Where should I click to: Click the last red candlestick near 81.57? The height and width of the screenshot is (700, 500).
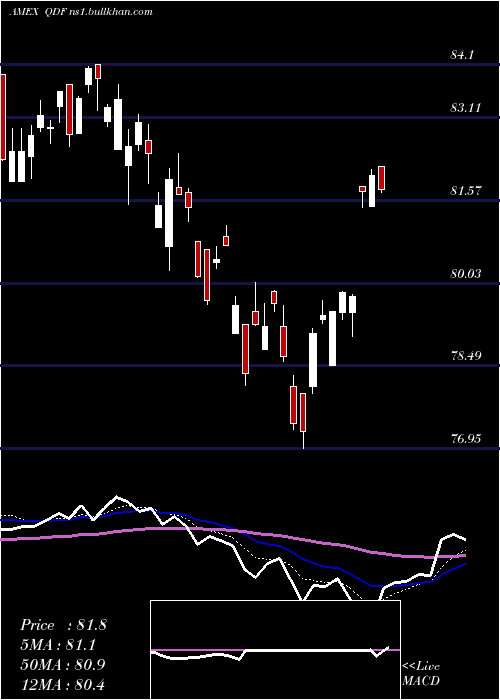click(x=382, y=179)
